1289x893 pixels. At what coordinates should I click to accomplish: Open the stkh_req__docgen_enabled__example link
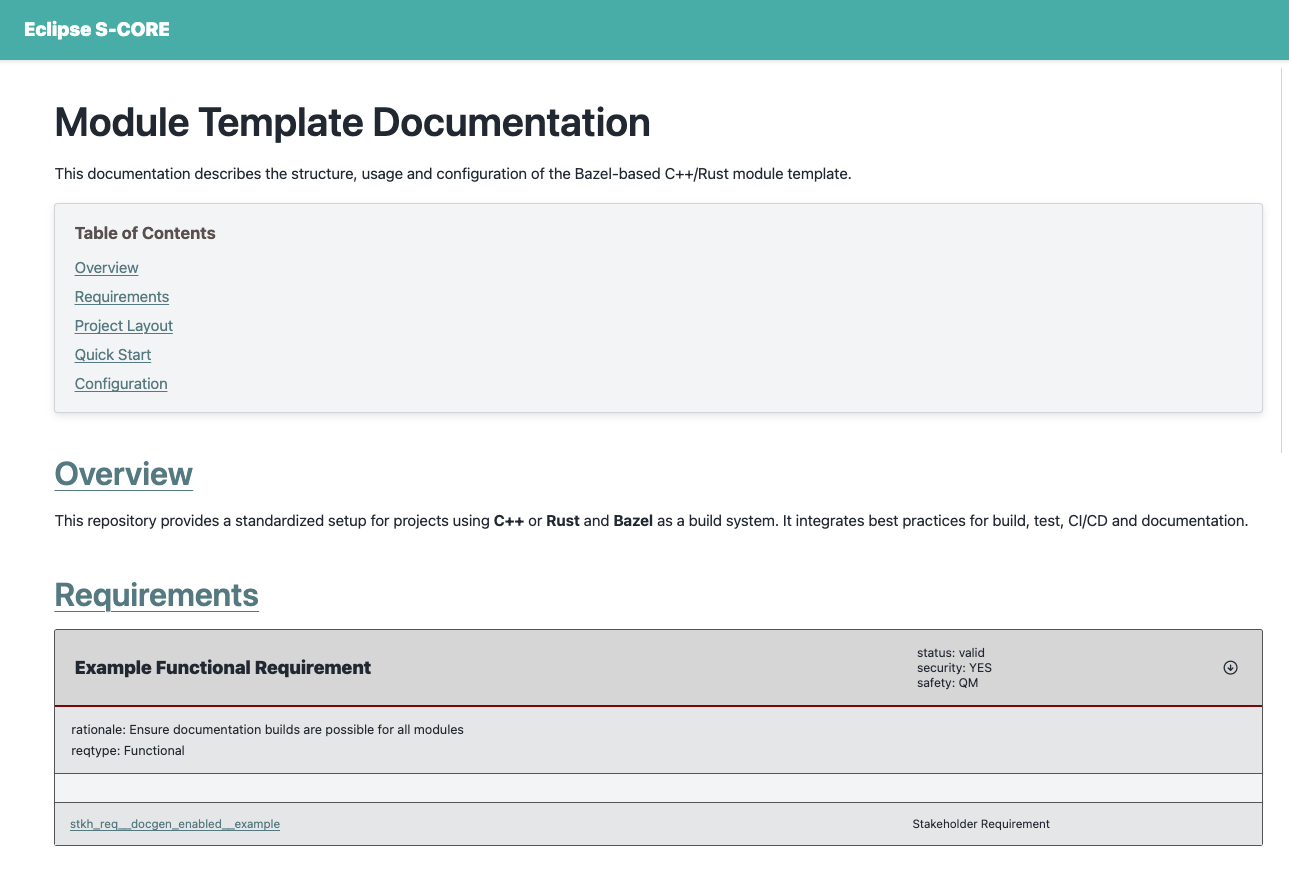coord(175,824)
